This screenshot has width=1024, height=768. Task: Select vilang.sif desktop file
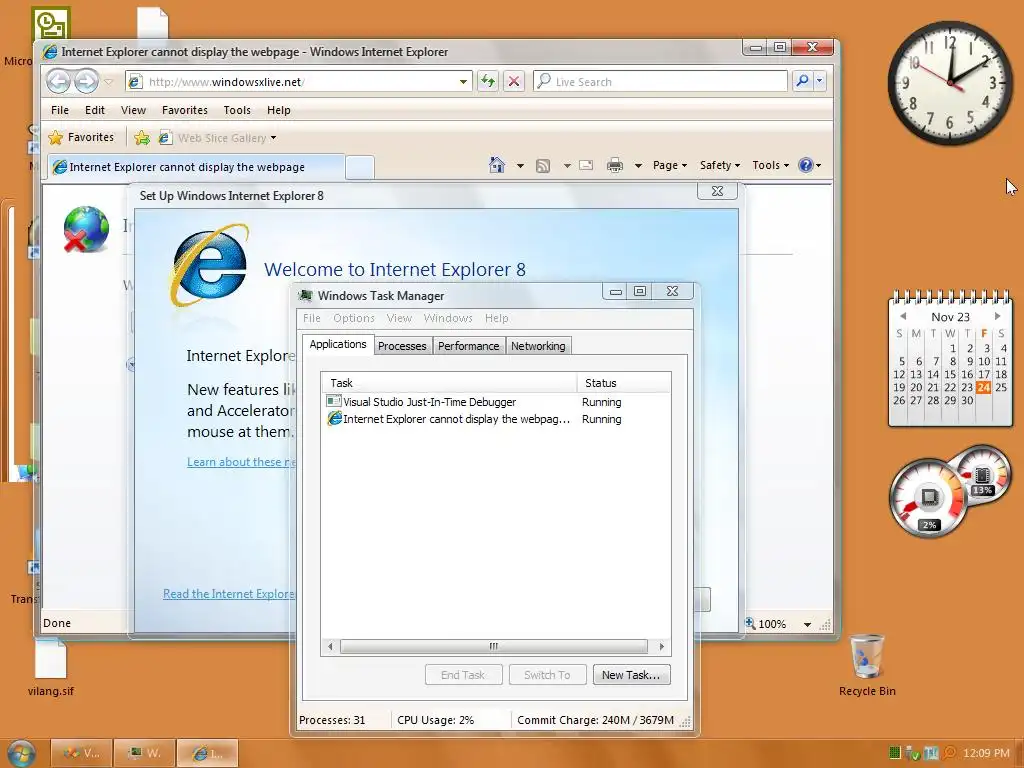tap(51, 667)
